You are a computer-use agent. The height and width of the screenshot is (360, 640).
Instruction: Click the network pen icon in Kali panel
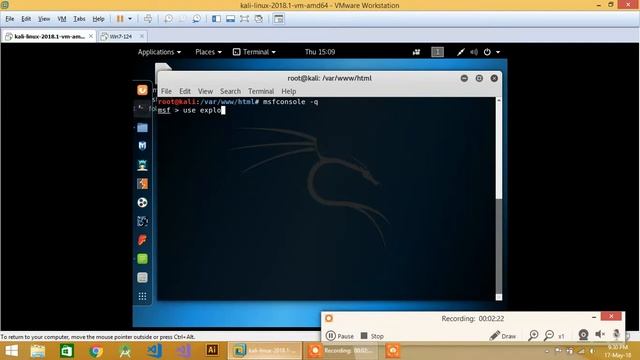[x=460, y=52]
